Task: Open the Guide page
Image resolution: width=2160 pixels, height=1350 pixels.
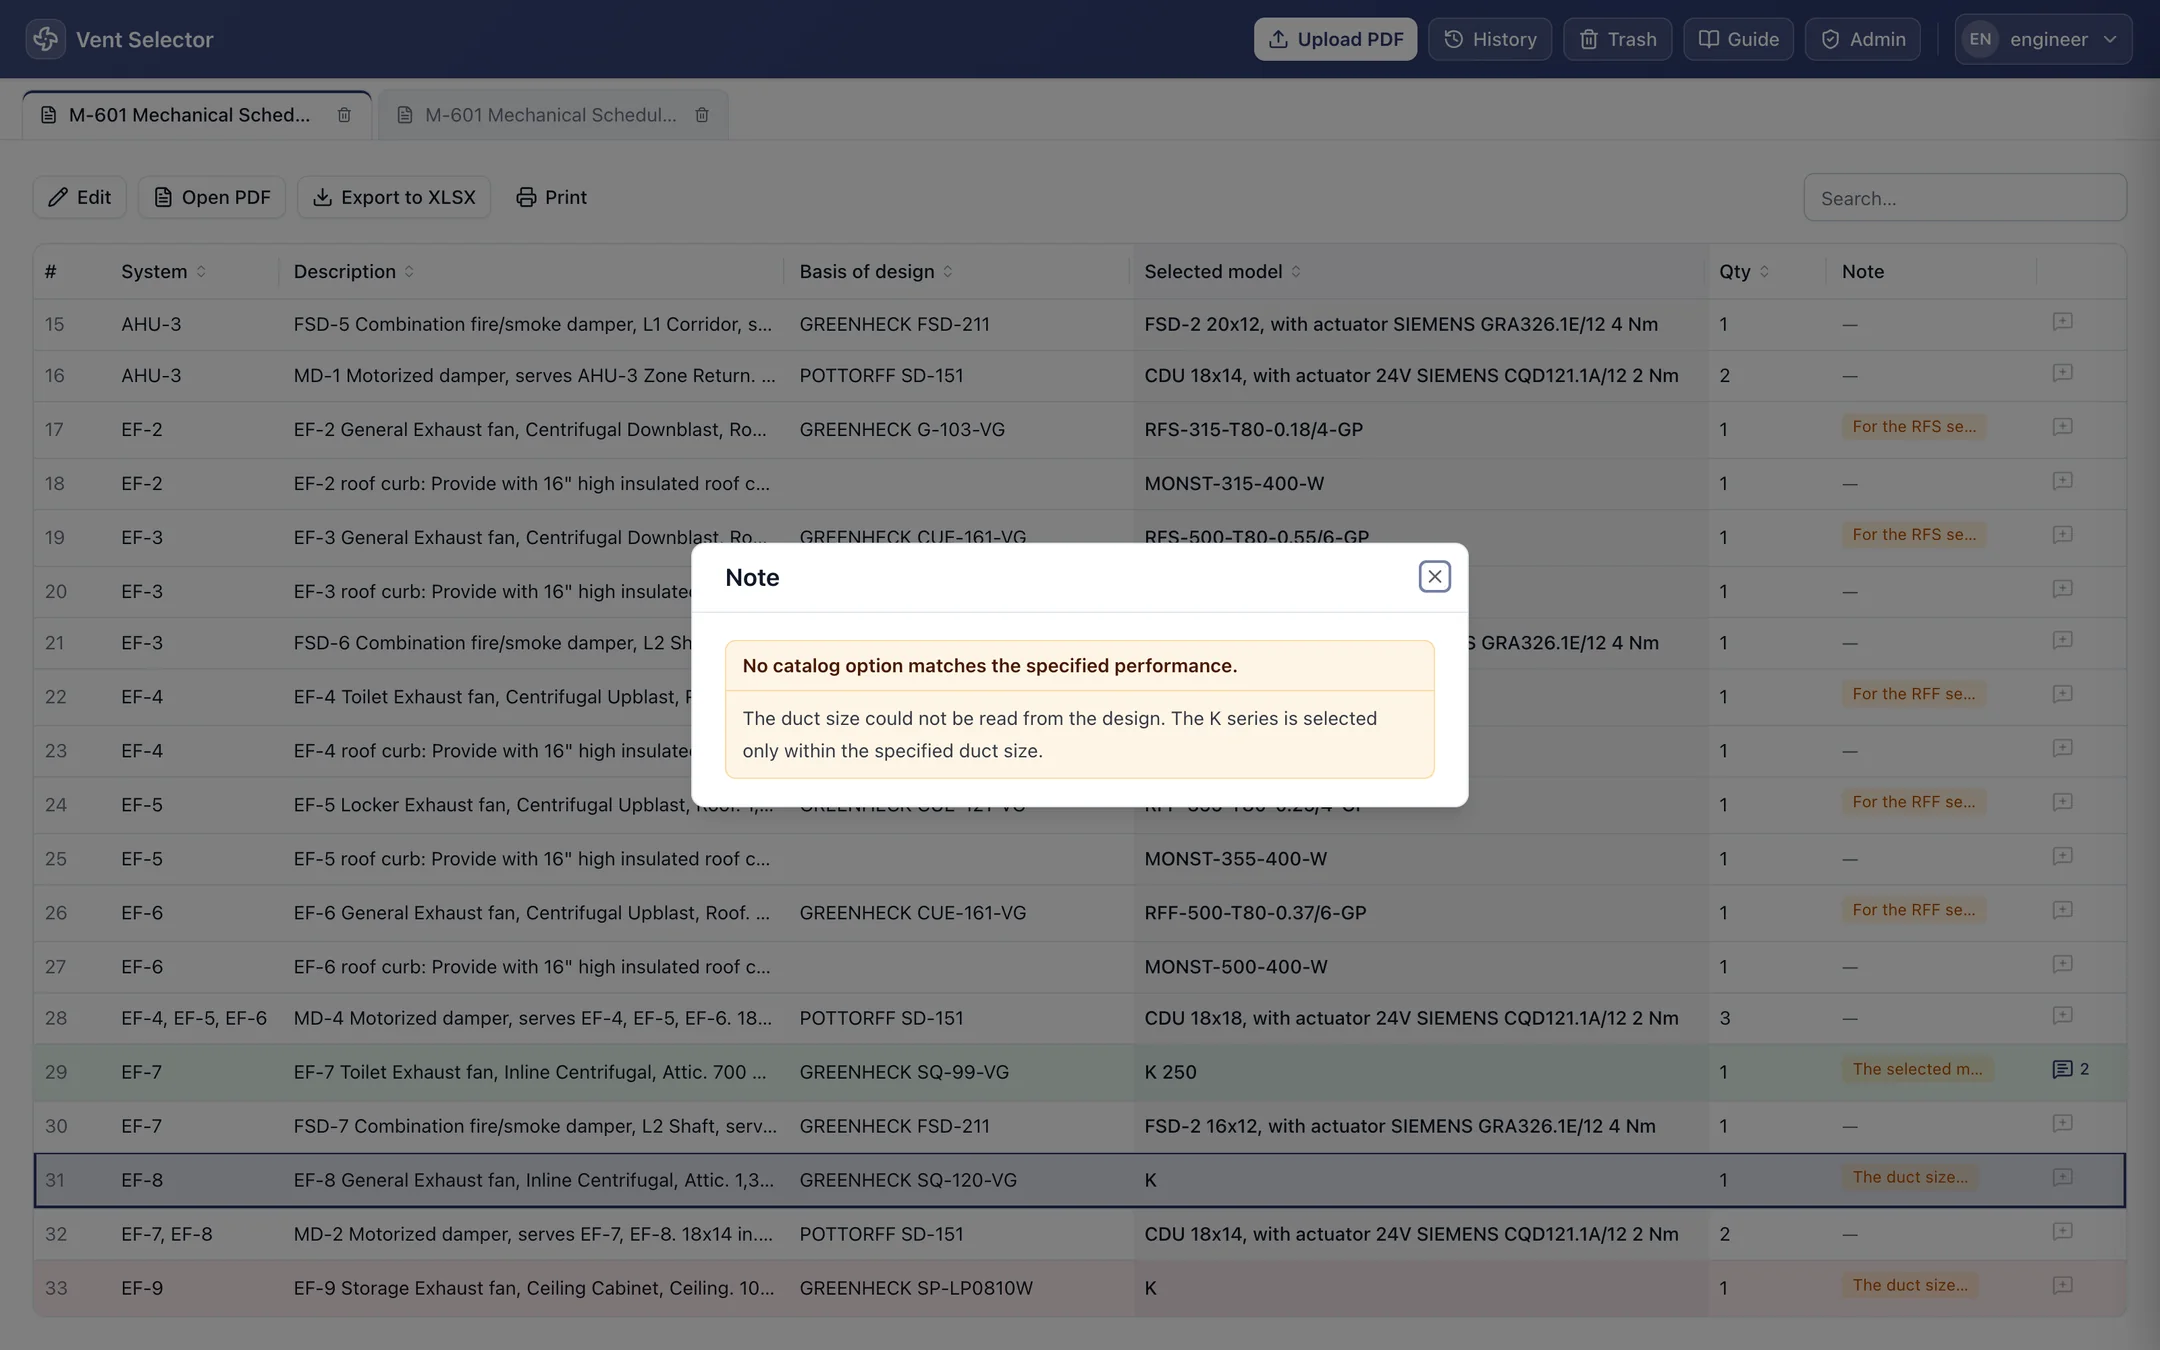Action: tap(1738, 39)
